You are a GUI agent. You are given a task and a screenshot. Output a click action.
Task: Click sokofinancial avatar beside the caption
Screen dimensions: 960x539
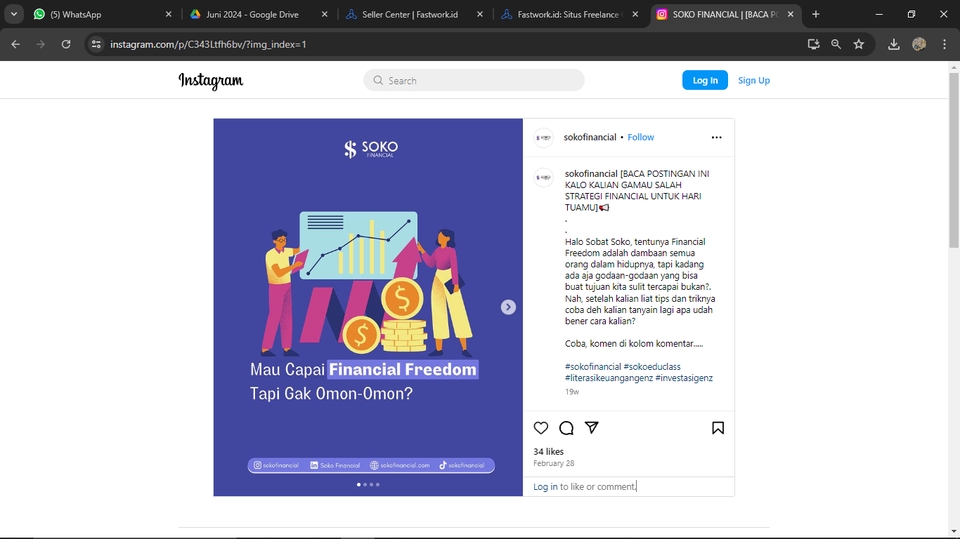pos(543,177)
